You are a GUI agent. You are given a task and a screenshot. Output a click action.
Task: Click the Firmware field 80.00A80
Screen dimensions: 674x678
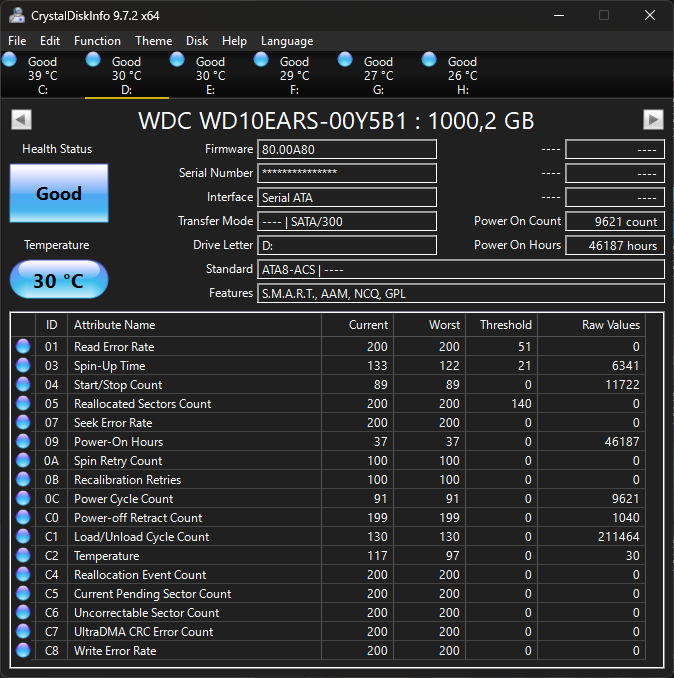point(347,150)
